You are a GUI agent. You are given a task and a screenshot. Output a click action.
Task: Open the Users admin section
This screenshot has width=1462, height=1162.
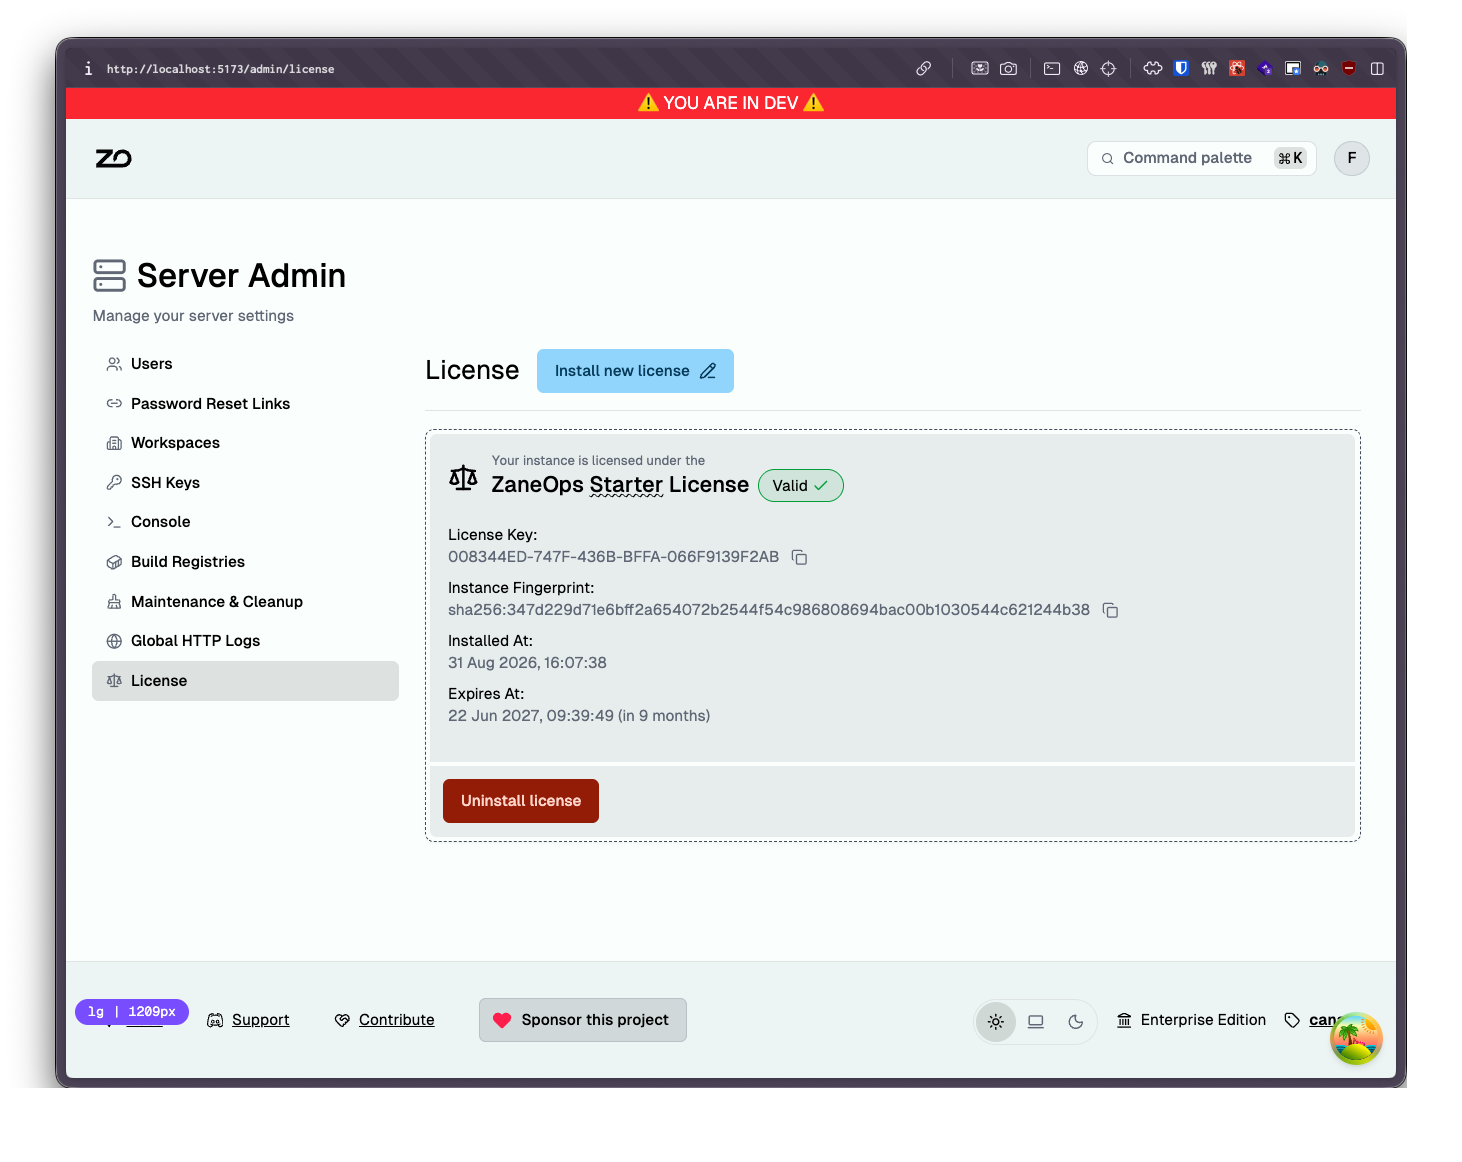point(245,364)
